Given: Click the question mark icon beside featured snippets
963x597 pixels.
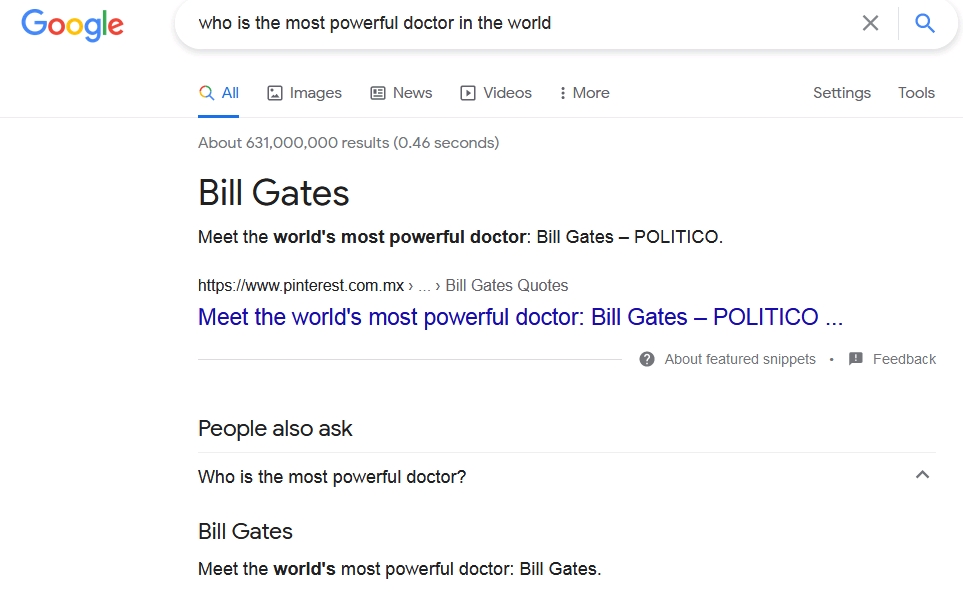Looking at the screenshot, I should 647,359.
